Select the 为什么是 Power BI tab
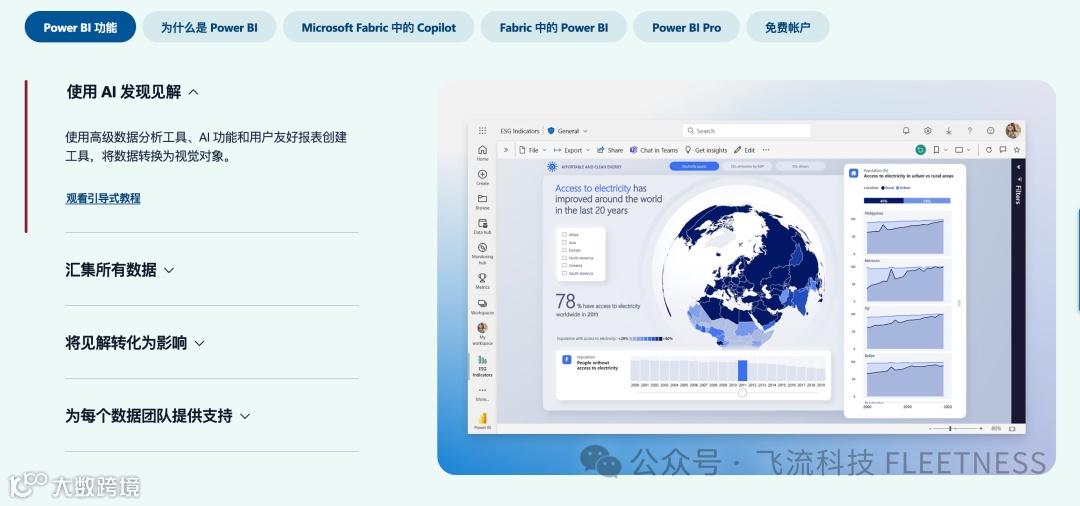The width and height of the screenshot is (1080, 506). pyautogui.click(x=209, y=28)
